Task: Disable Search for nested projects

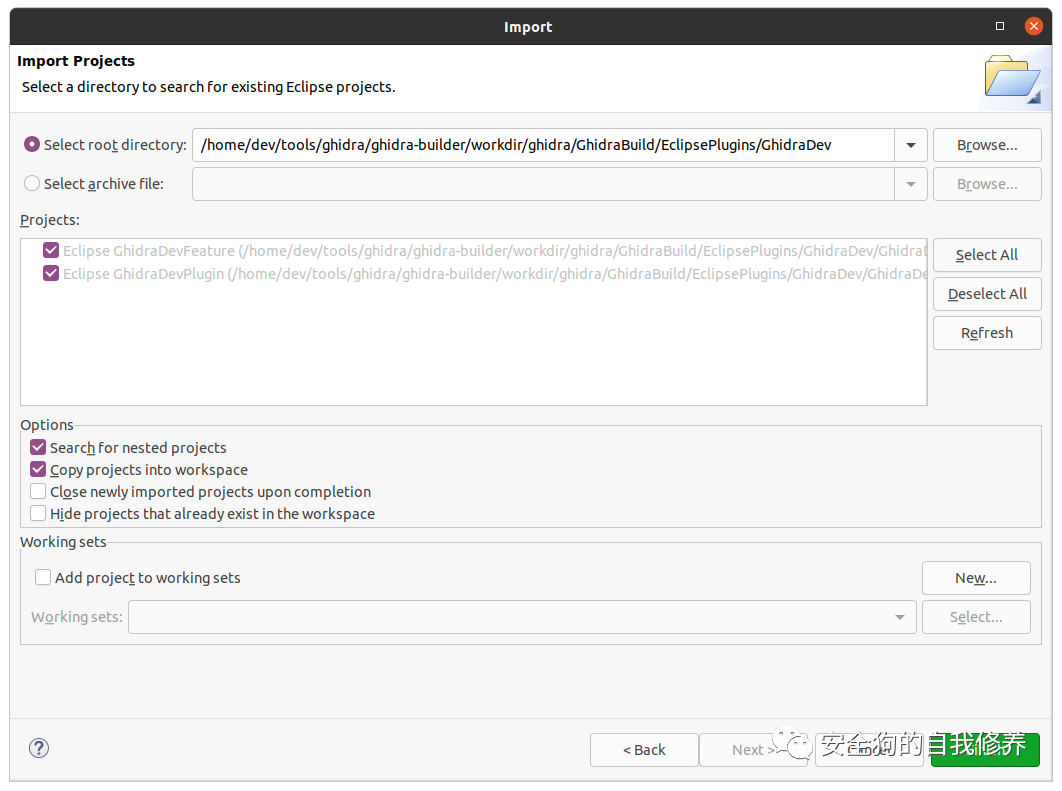Action: [38, 448]
